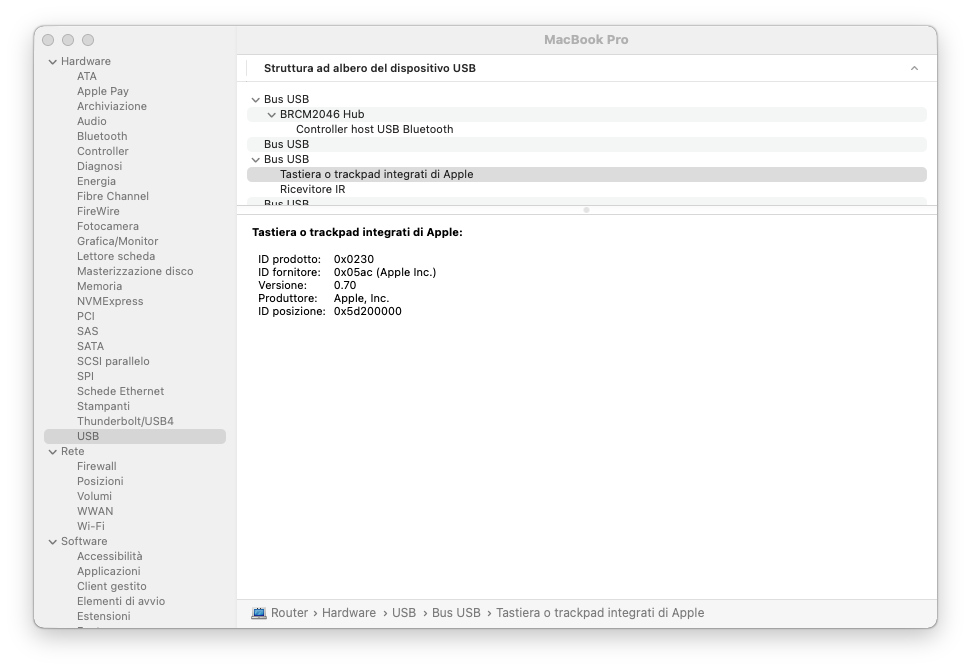
Task: Select Tastiera o trackpad integrati row
Action: pyautogui.click(x=586, y=175)
